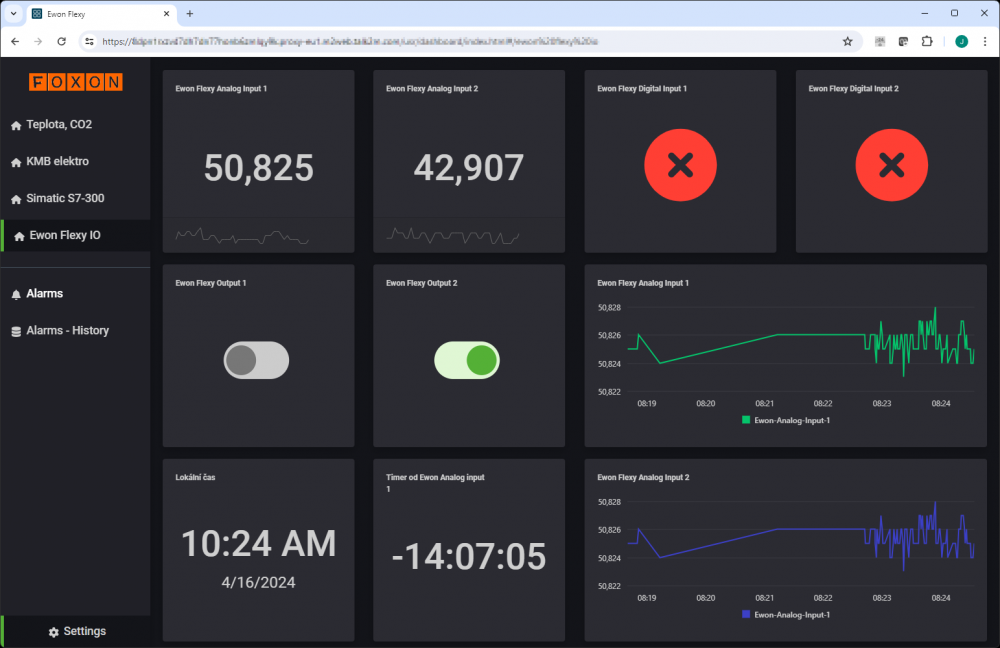Image resolution: width=1000 pixels, height=648 pixels.
Task: Click the Analog Input 2 value 42,907
Action: [469, 168]
